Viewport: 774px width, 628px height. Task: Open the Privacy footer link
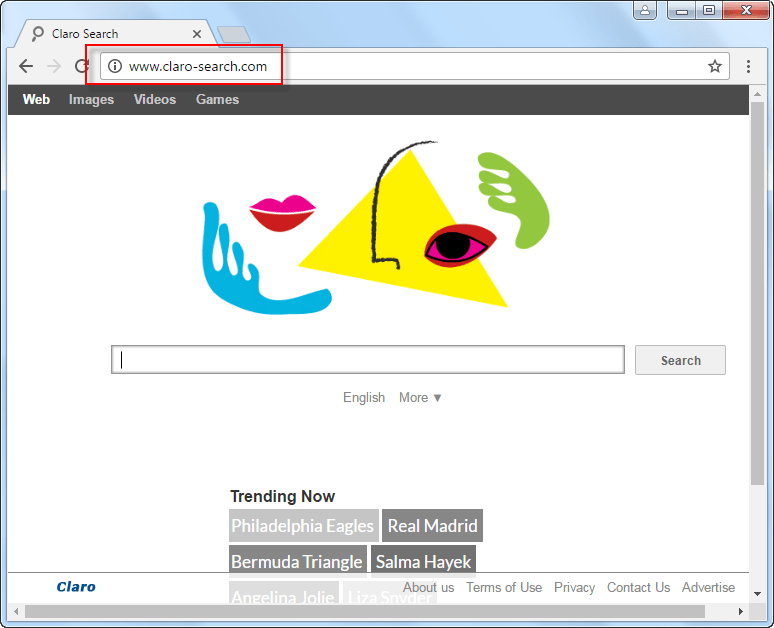574,588
